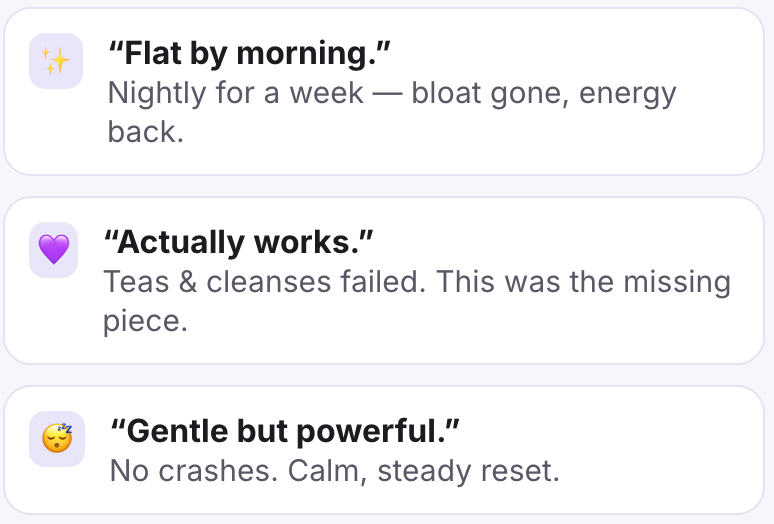Select the "Gentle but powerful." heading
The image size is (774, 524).
(x=284, y=432)
